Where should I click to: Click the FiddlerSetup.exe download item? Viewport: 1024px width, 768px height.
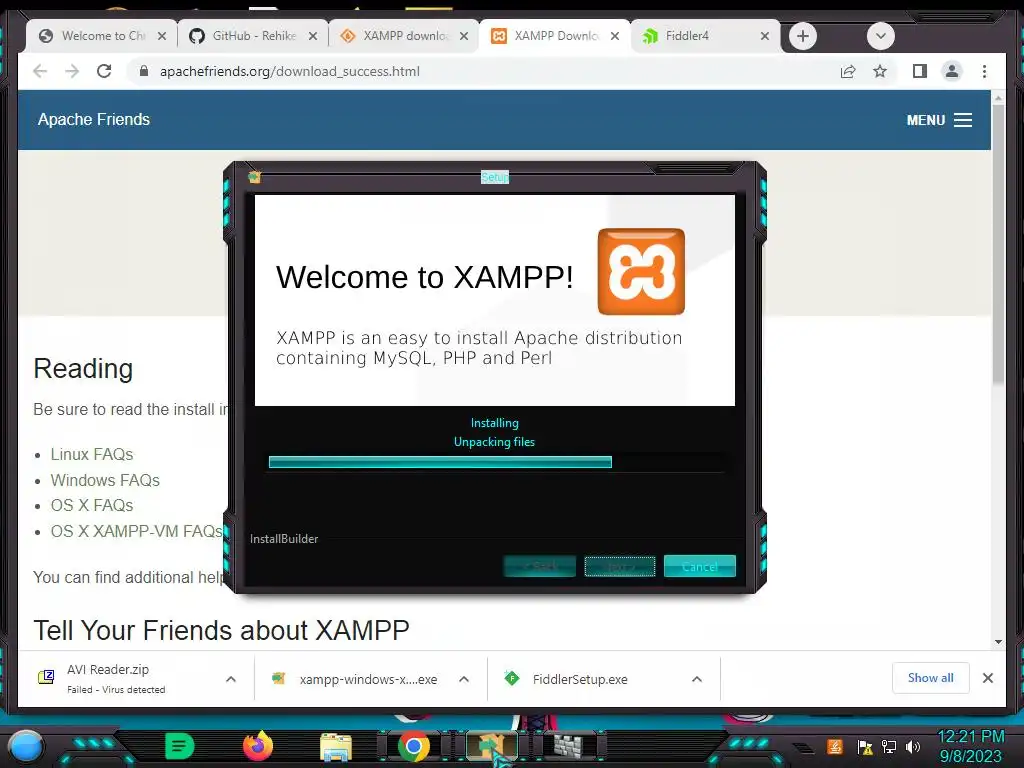(581, 679)
